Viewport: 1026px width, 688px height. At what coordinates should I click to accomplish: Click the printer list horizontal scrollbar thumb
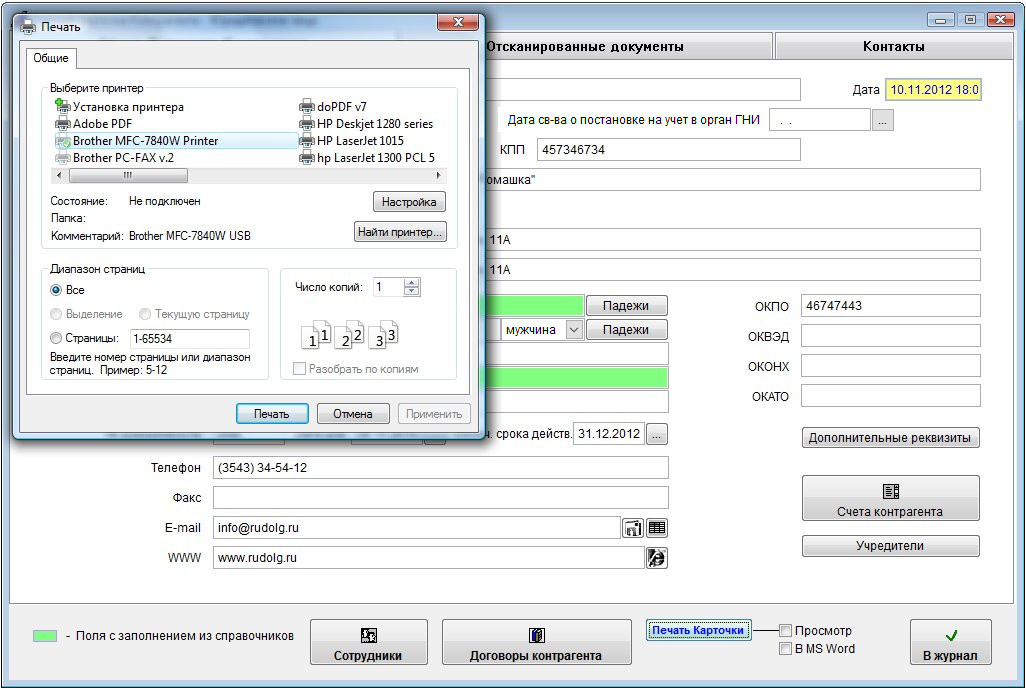[x=128, y=175]
